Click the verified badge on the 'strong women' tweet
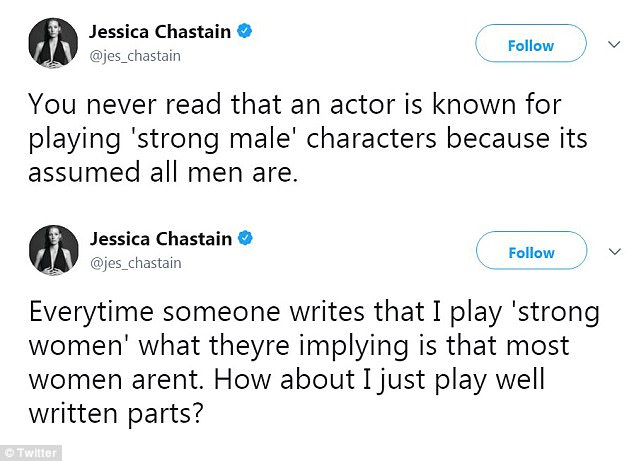This screenshot has height=461, width=634. 245,238
